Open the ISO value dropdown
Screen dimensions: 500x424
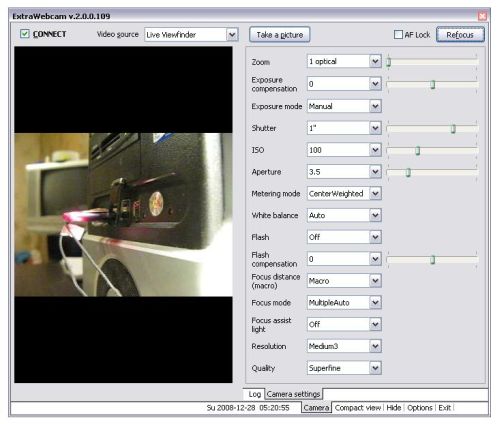[344, 150]
